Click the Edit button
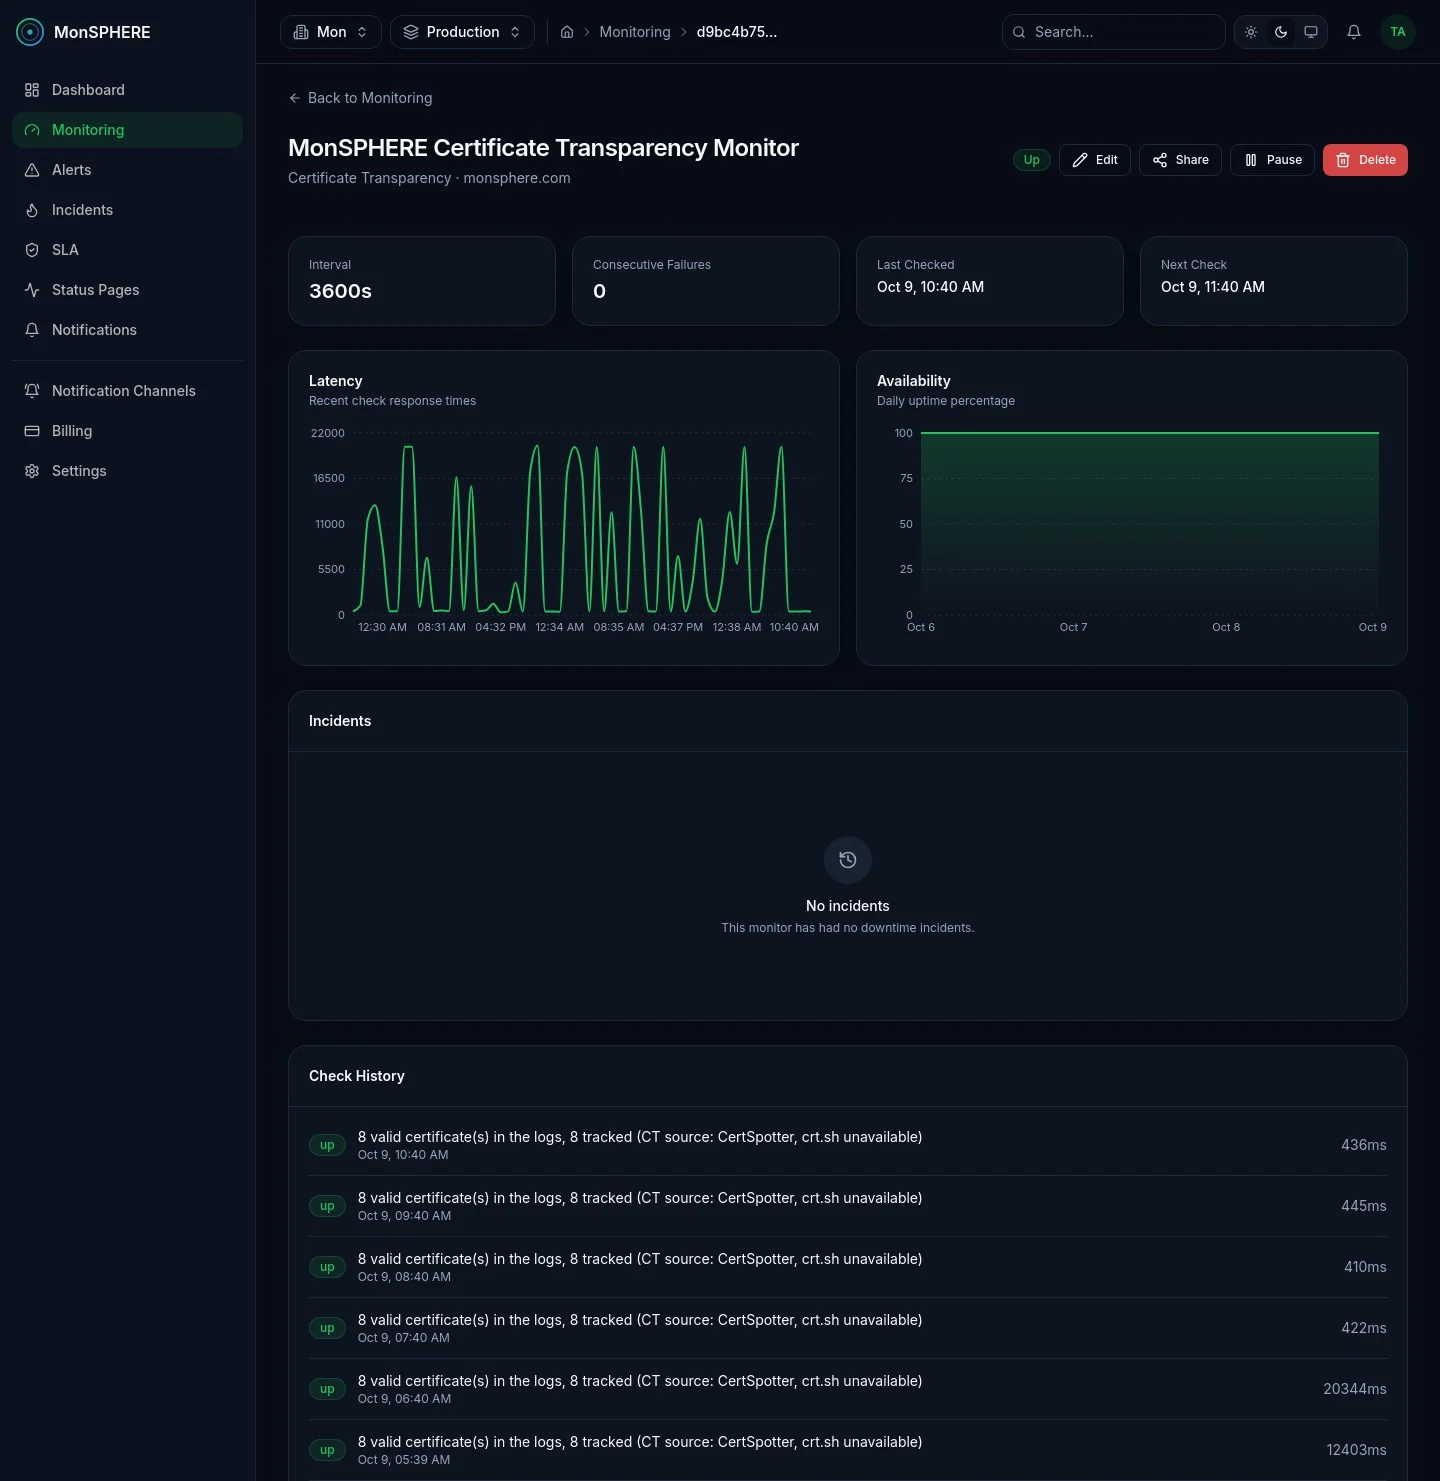1440x1481 pixels. coord(1095,160)
